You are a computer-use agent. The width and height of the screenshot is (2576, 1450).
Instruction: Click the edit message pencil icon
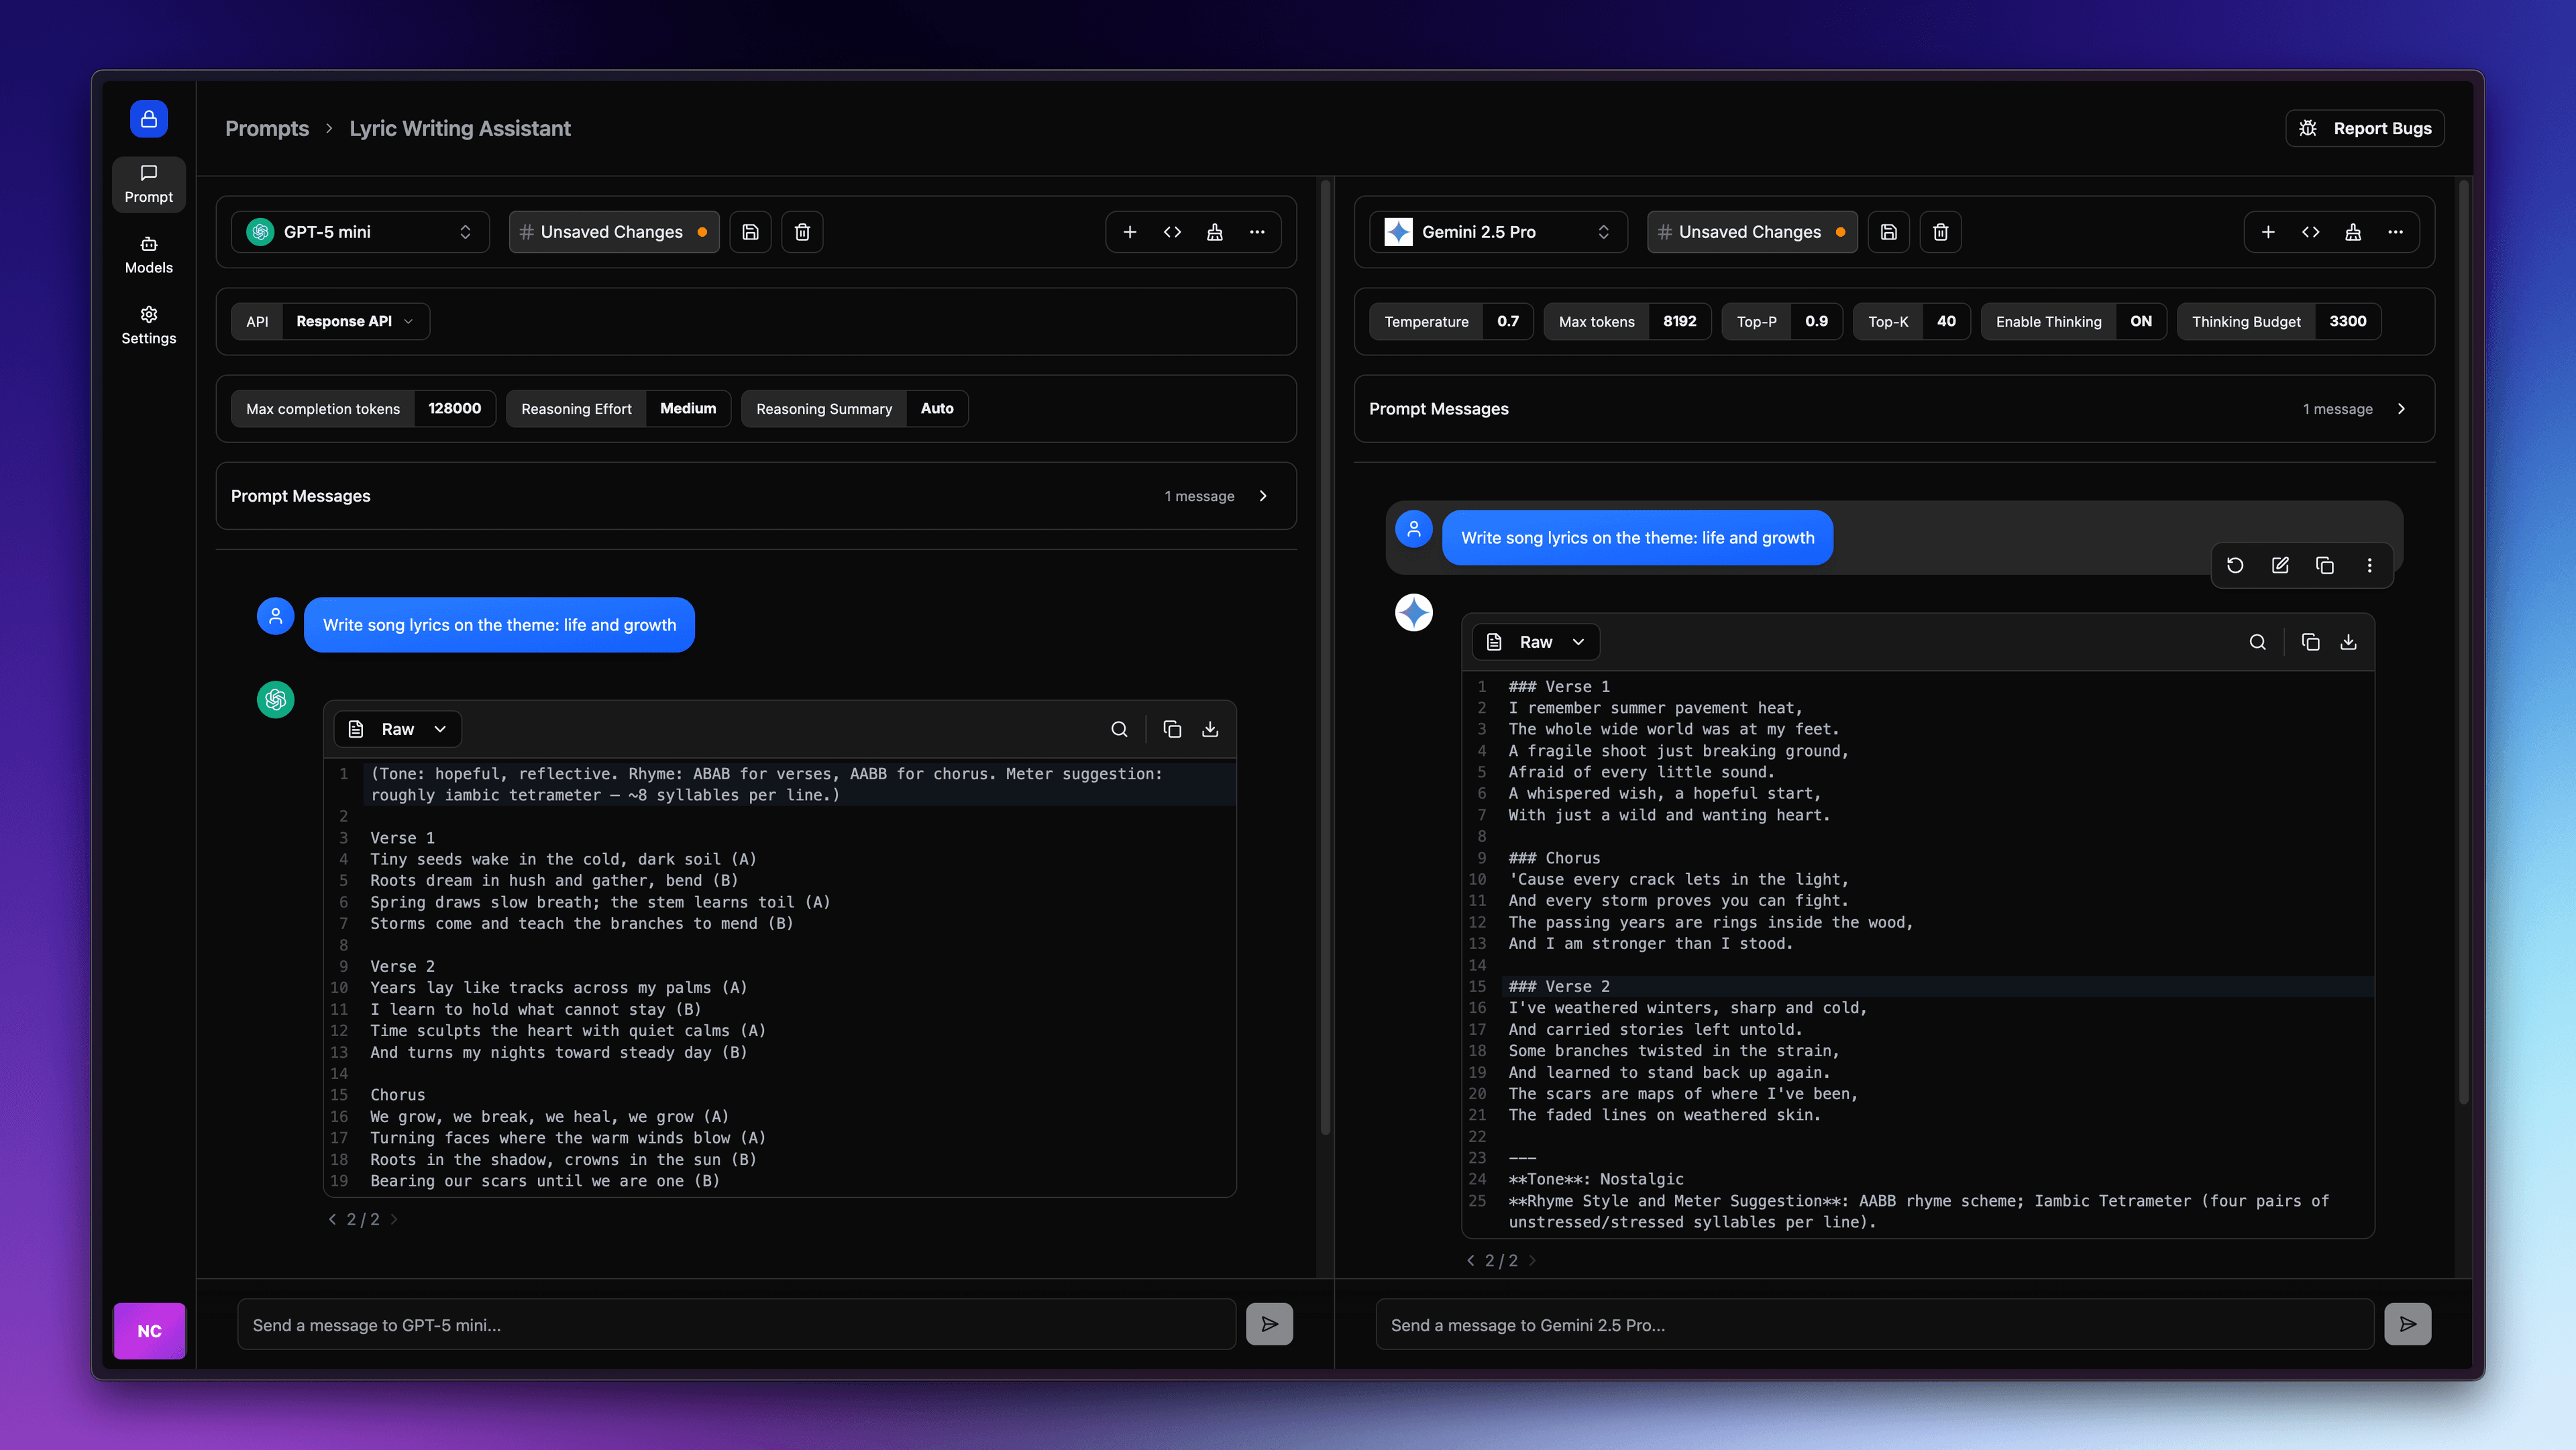click(2280, 565)
